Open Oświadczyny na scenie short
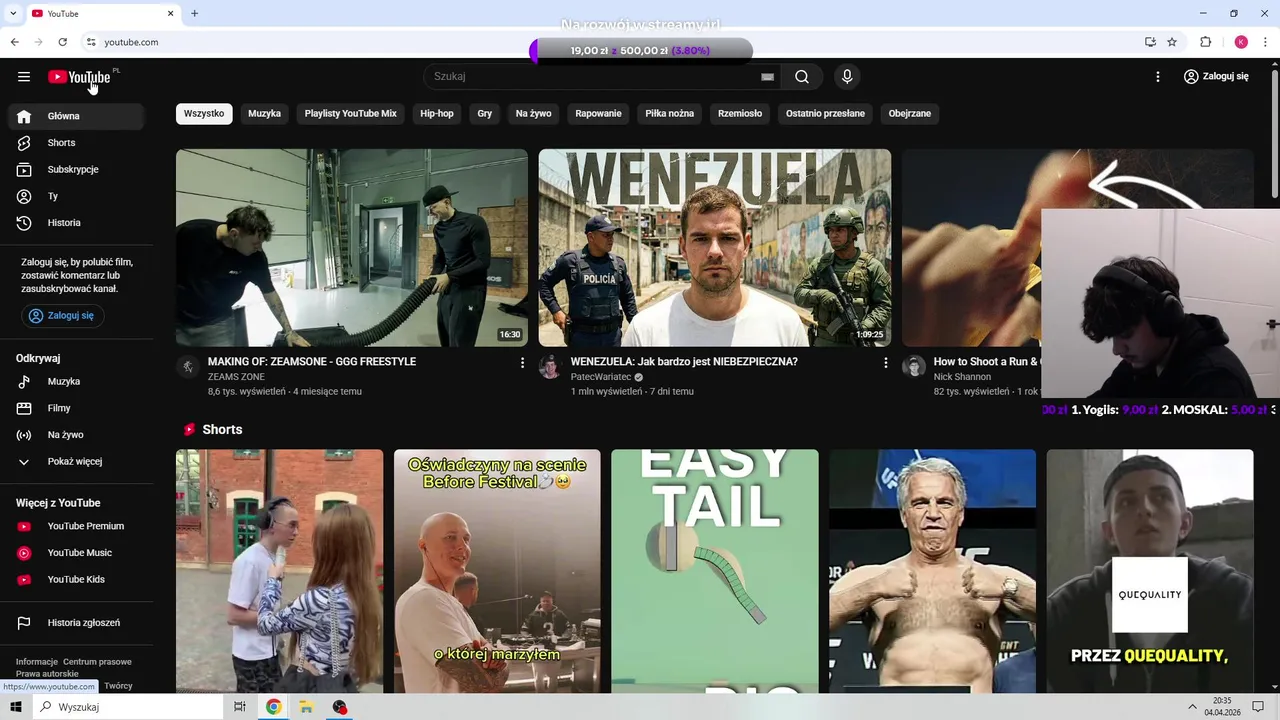 point(497,571)
